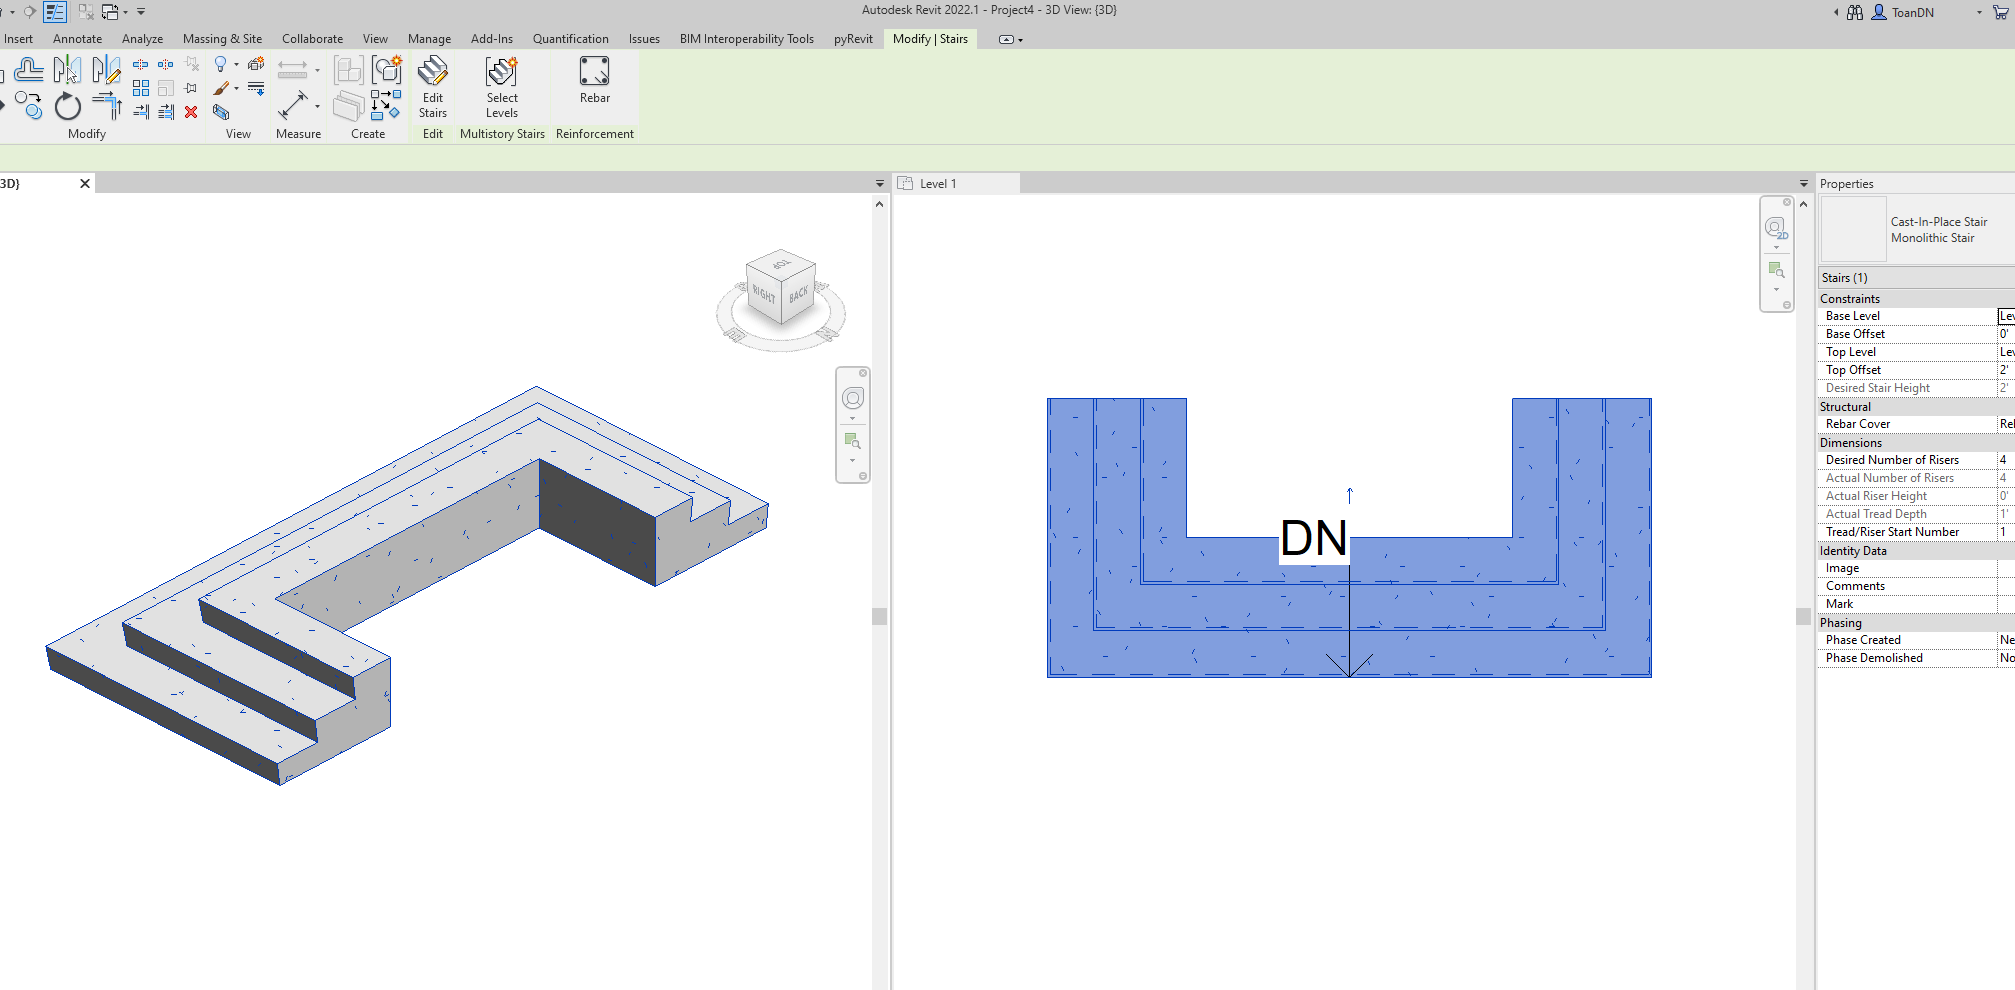Select the Measure Between Two References tool
This screenshot has width=2015, height=990.
(x=293, y=107)
